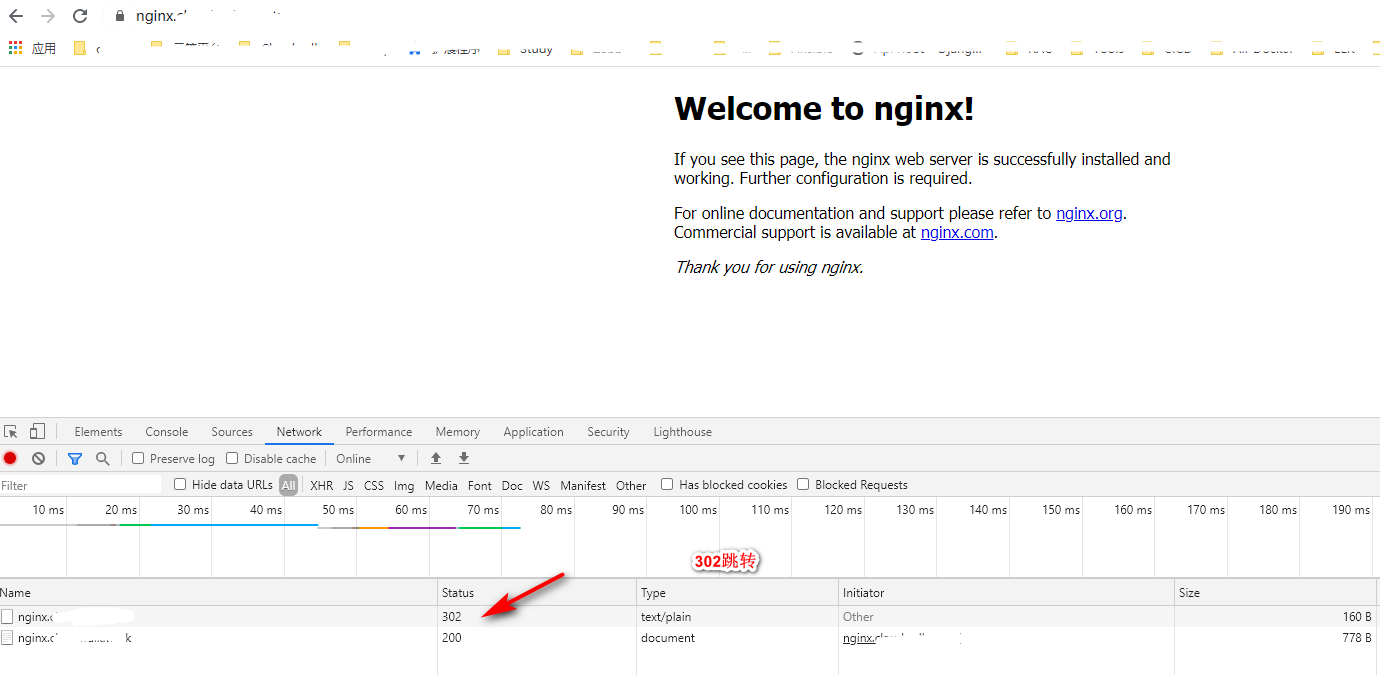Show Other request types
This screenshot has height=675, width=1380.
[631, 485]
